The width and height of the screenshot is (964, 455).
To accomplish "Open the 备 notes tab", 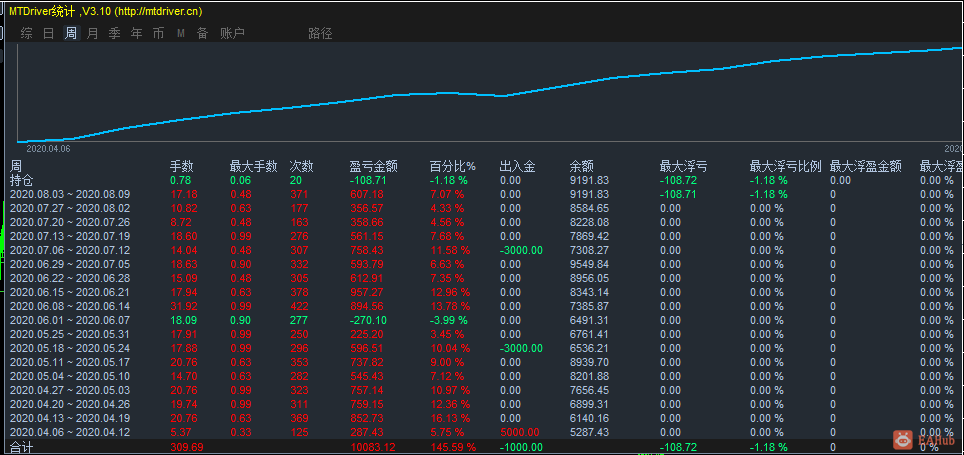I will [x=202, y=33].
